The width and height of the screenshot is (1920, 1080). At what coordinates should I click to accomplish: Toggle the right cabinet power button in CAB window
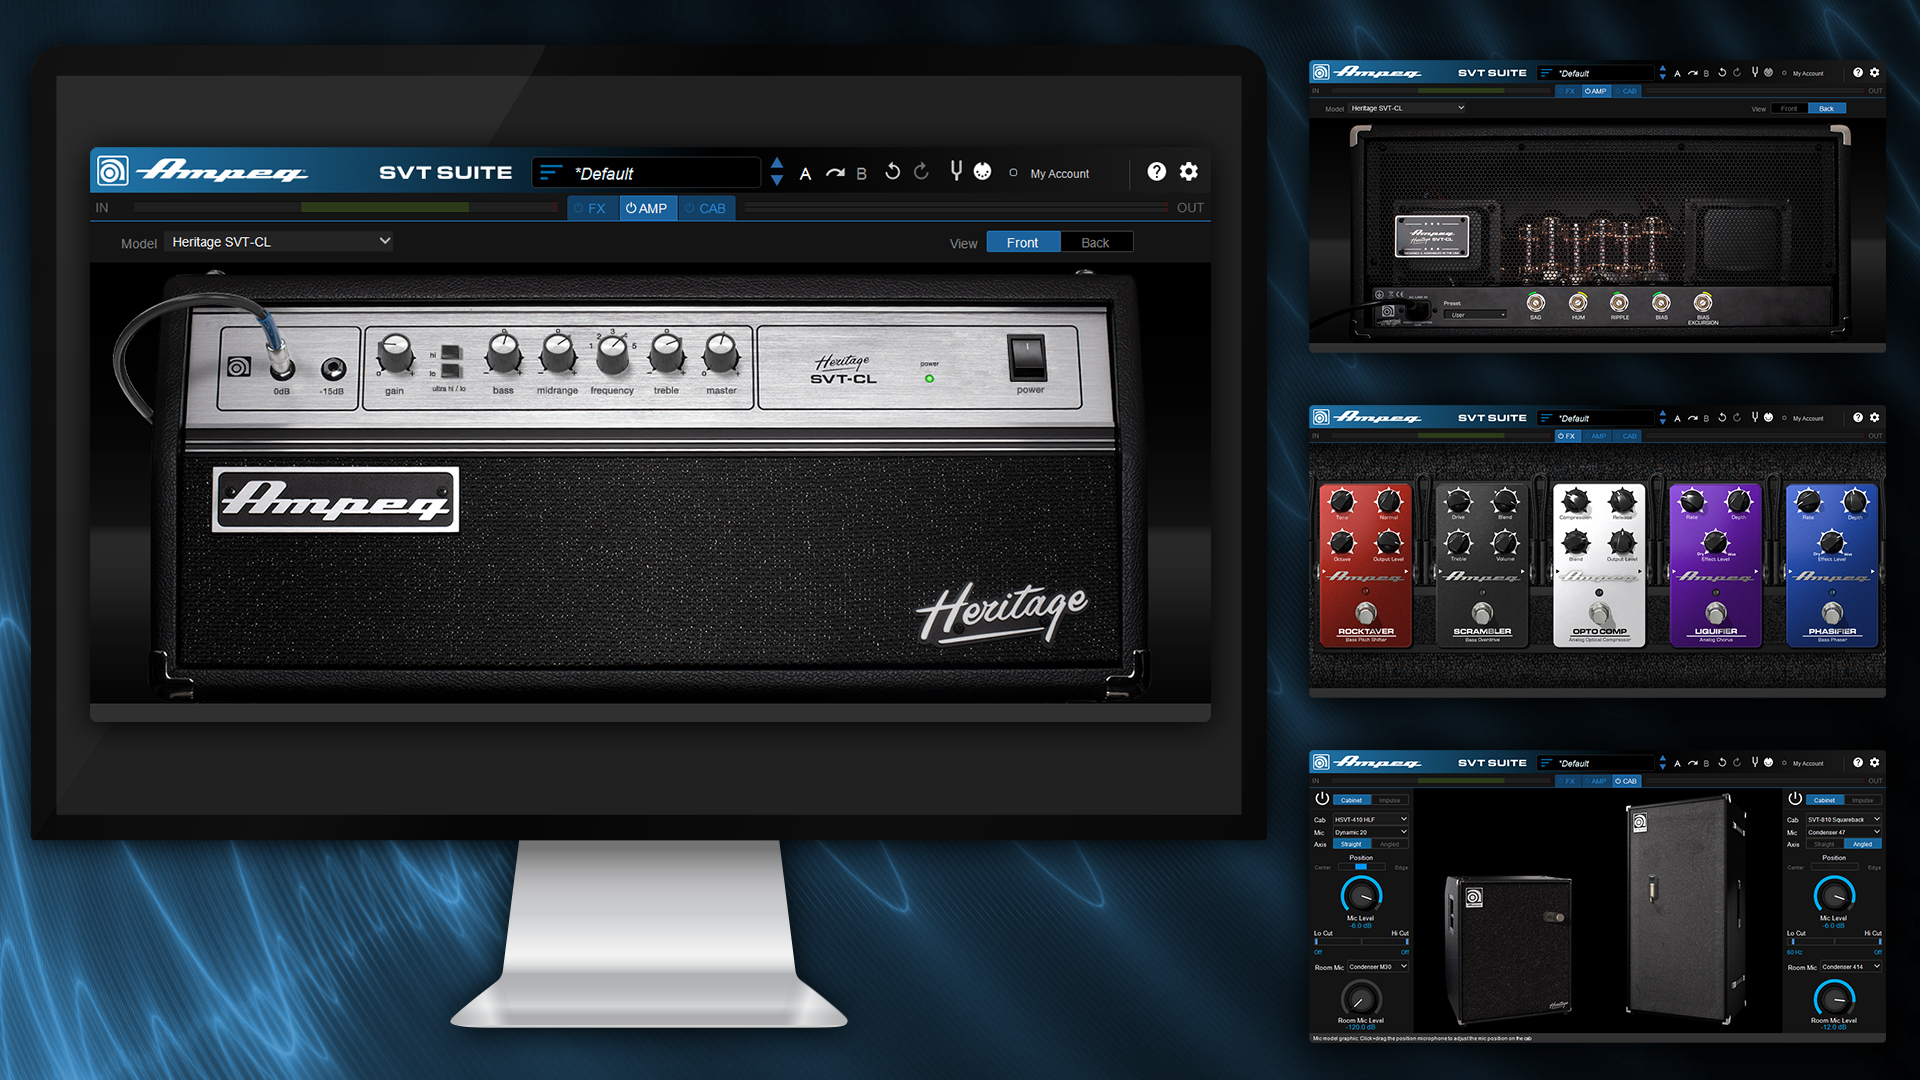1795,799
